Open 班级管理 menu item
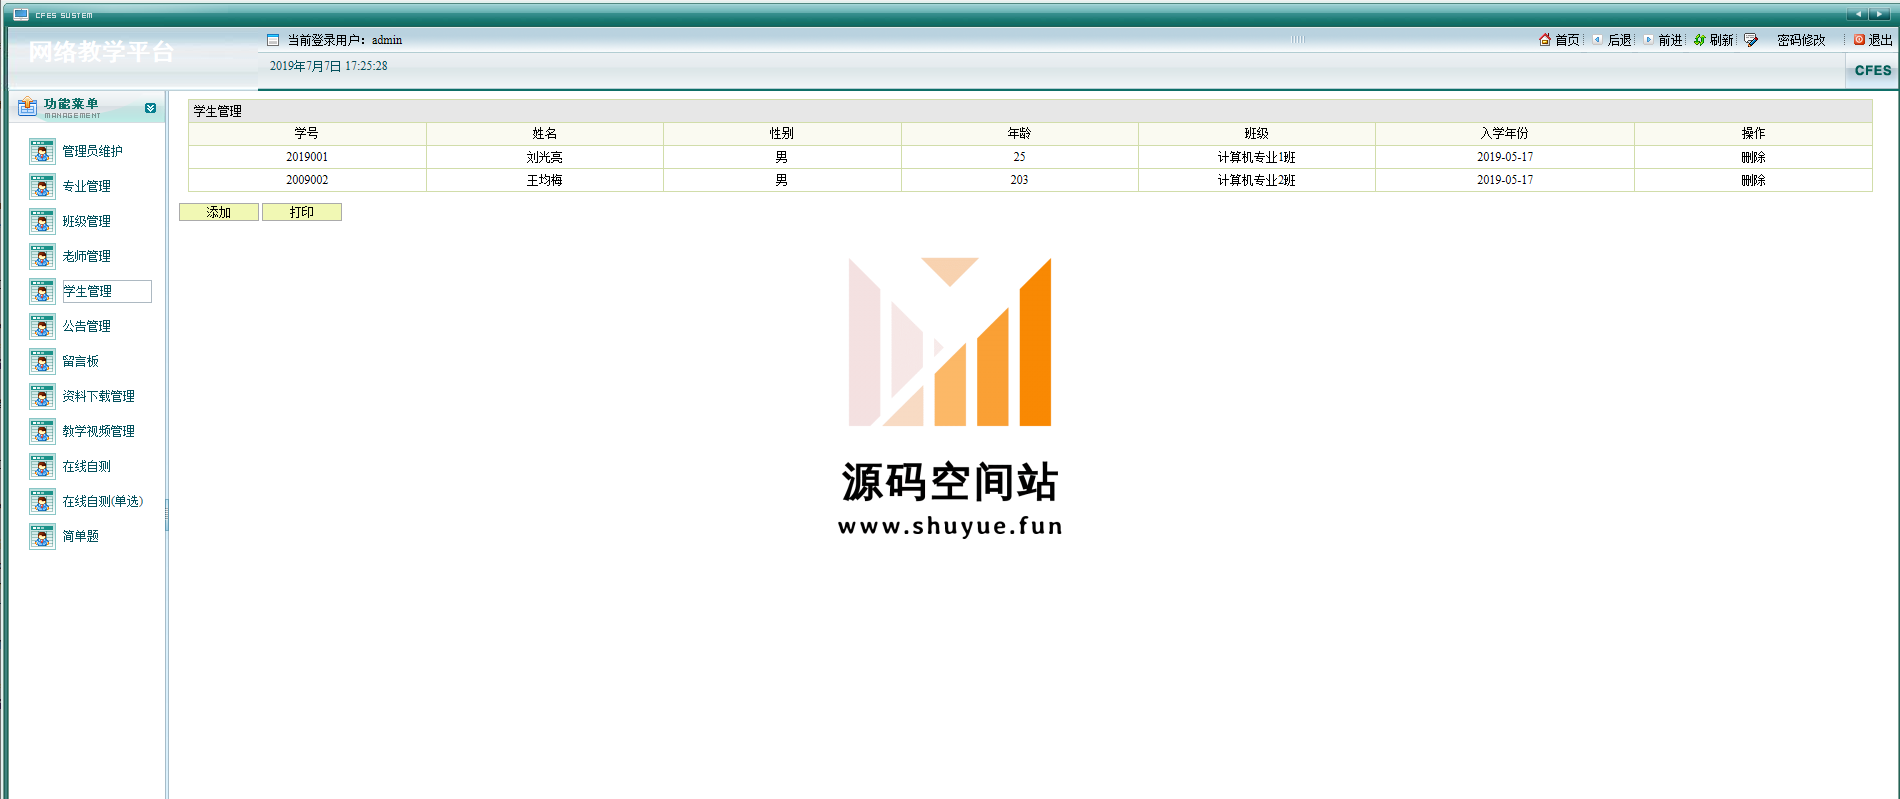1900x799 pixels. point(87,221)
